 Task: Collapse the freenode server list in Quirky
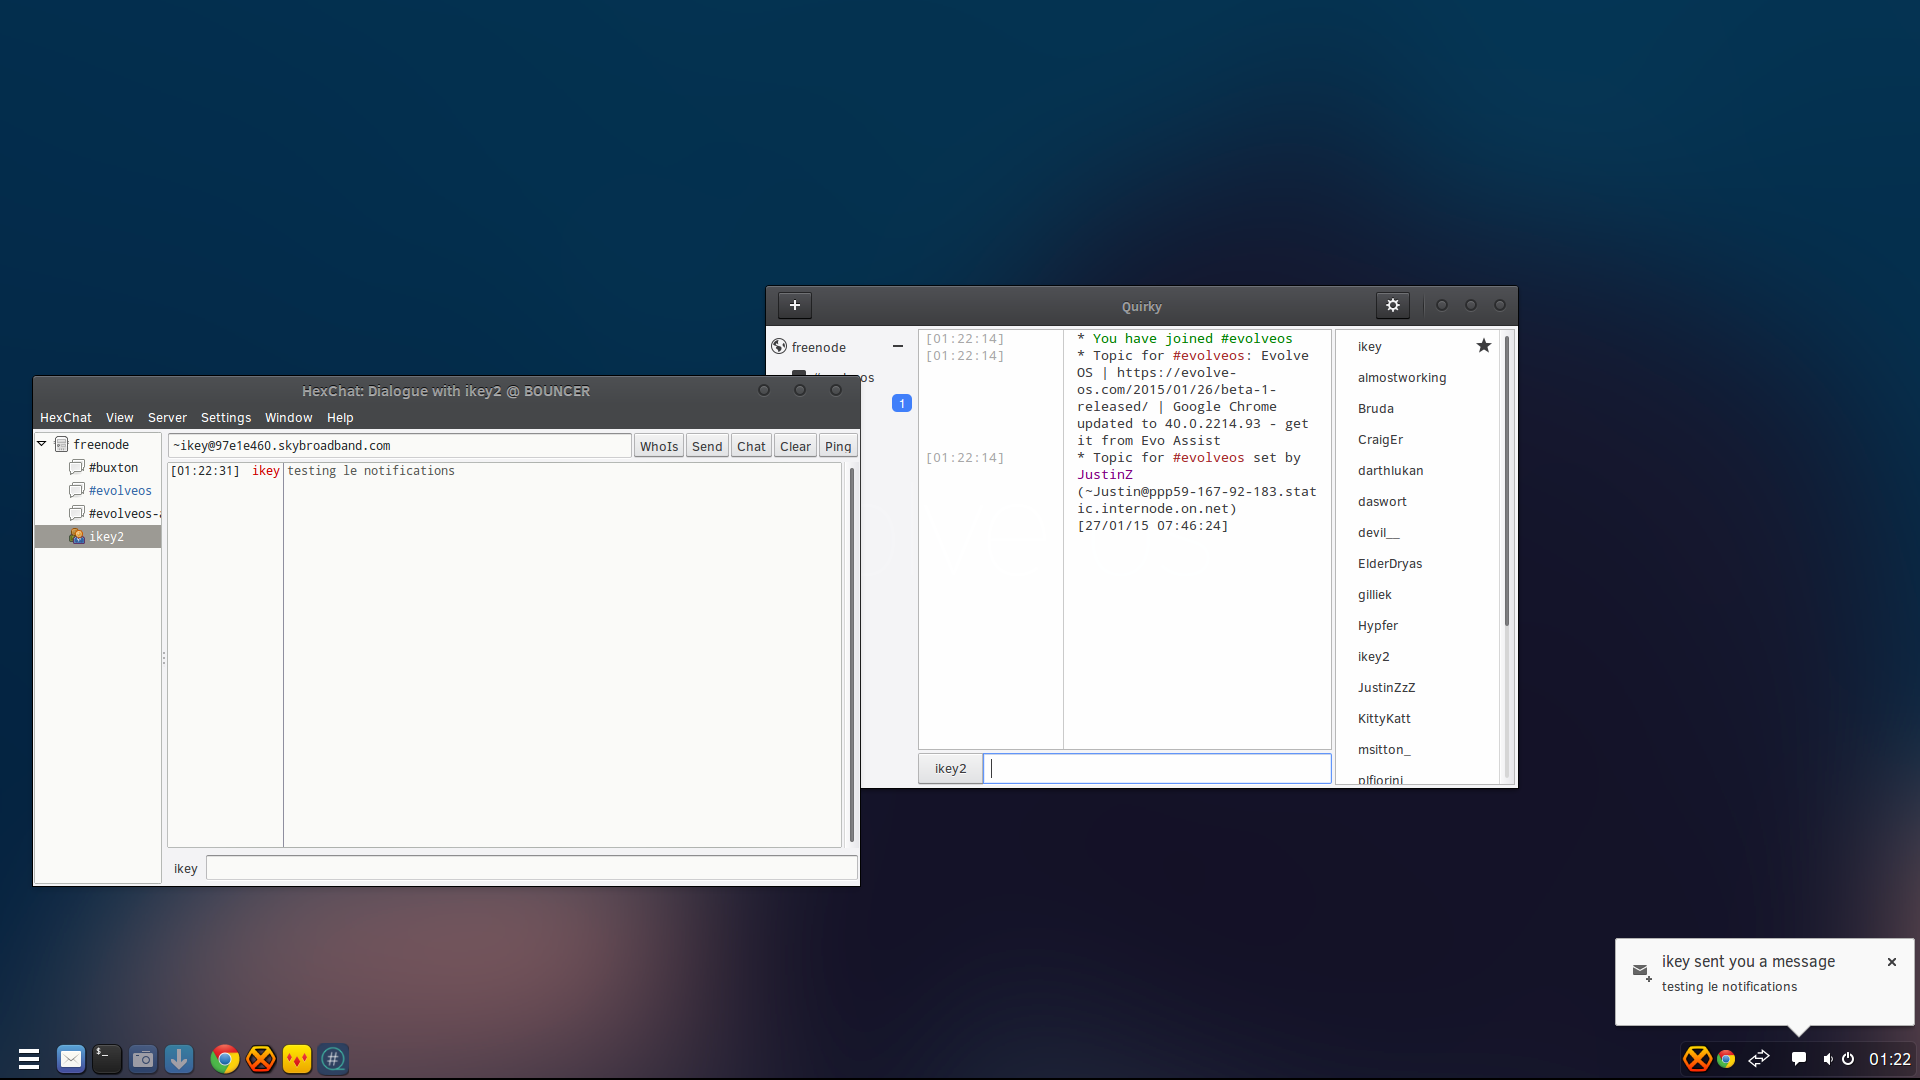click(x=898, y=346)
